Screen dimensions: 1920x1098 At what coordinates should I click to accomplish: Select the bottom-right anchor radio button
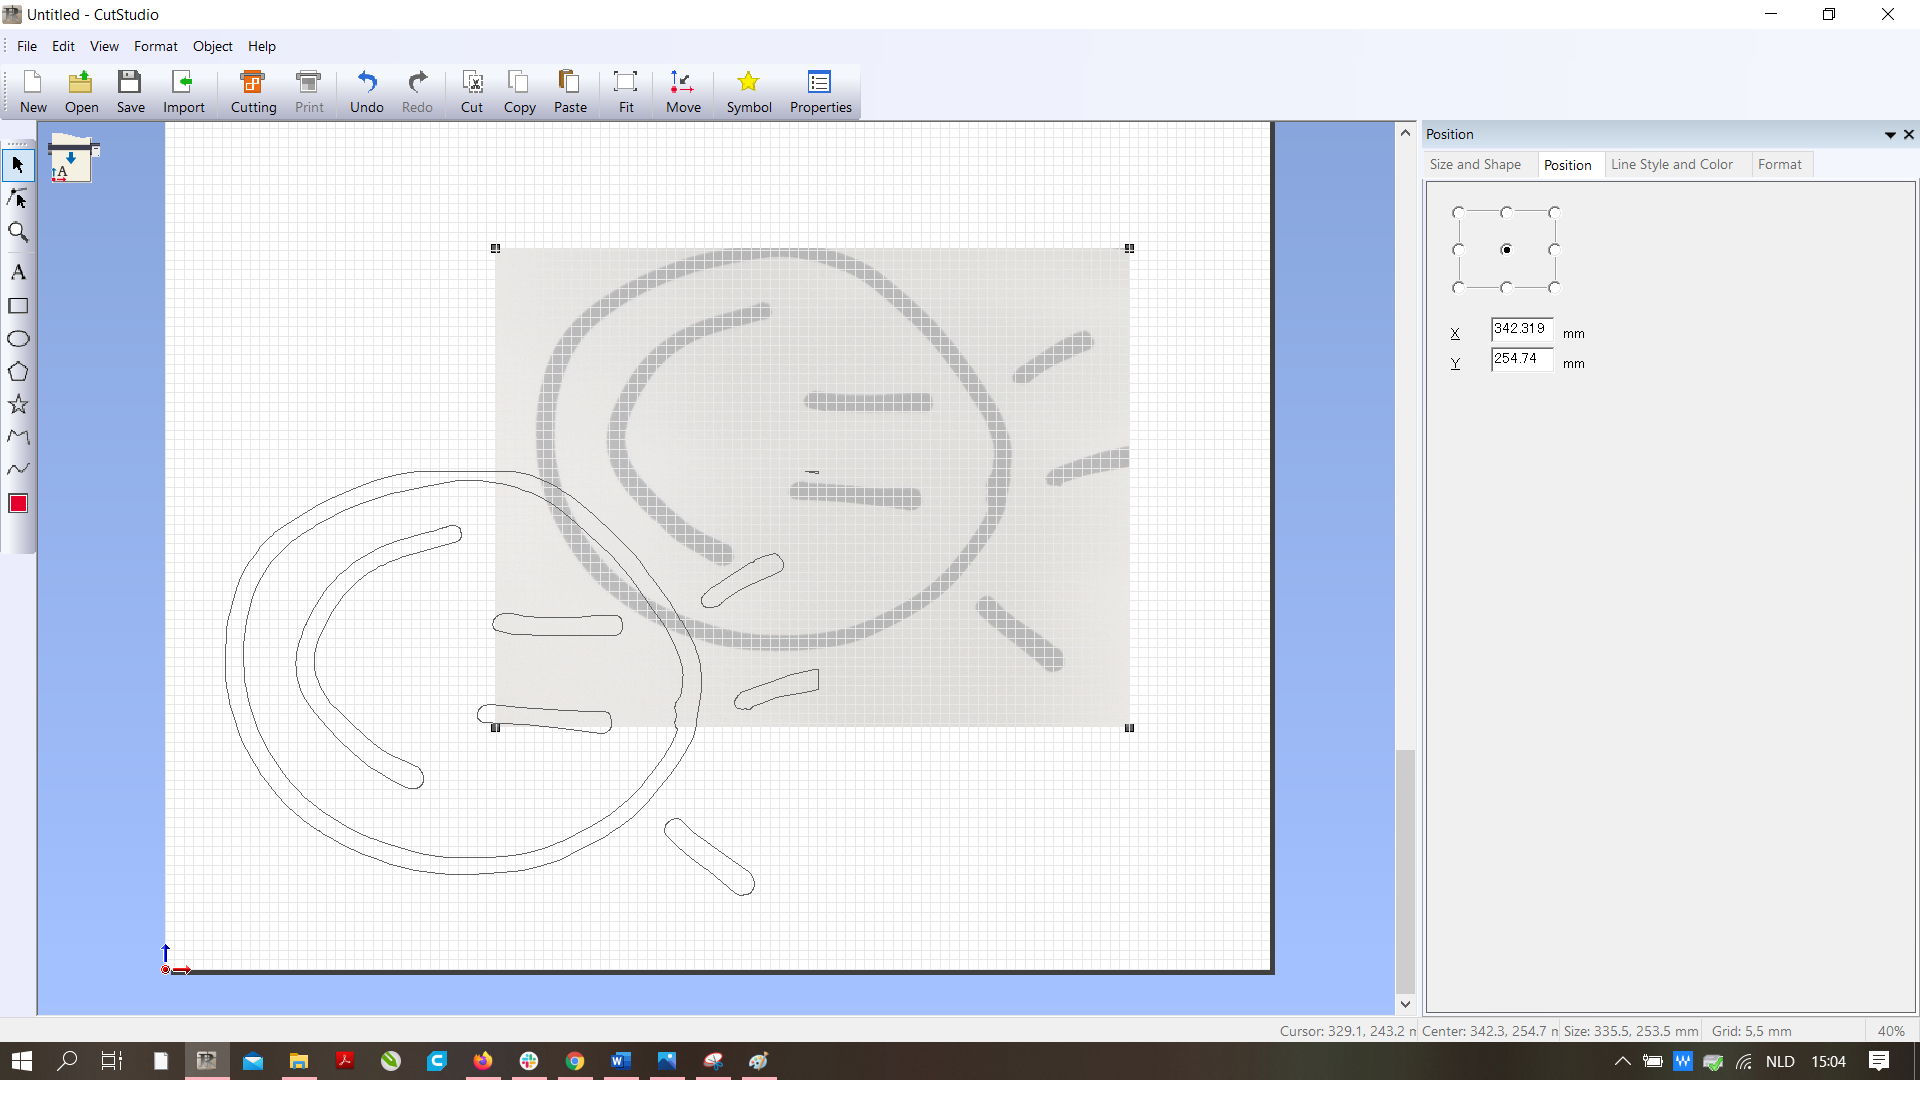[1554, 288]
